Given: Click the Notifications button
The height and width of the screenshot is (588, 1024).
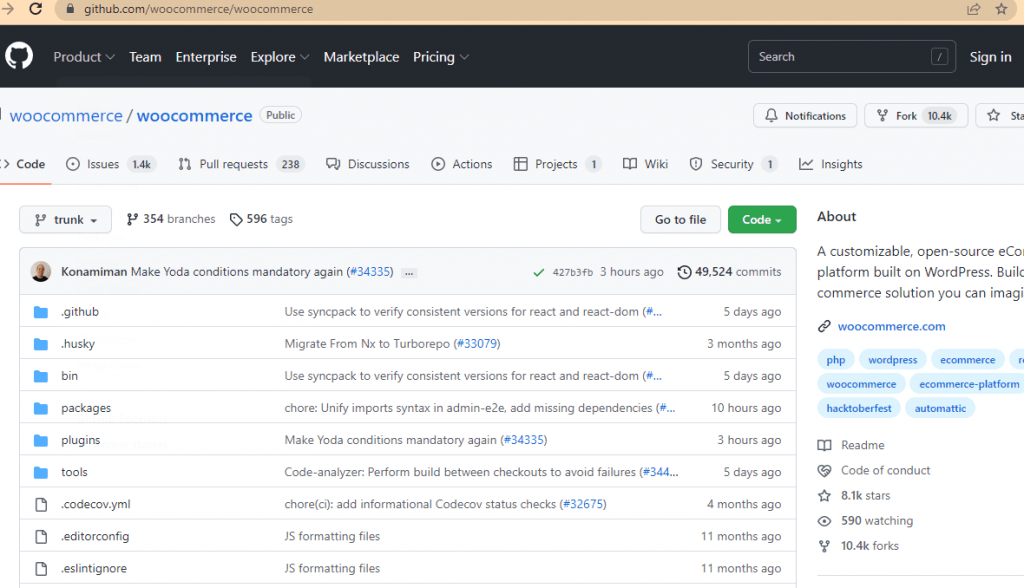Looking at the screenshot, I should click(x=805, y=116).
